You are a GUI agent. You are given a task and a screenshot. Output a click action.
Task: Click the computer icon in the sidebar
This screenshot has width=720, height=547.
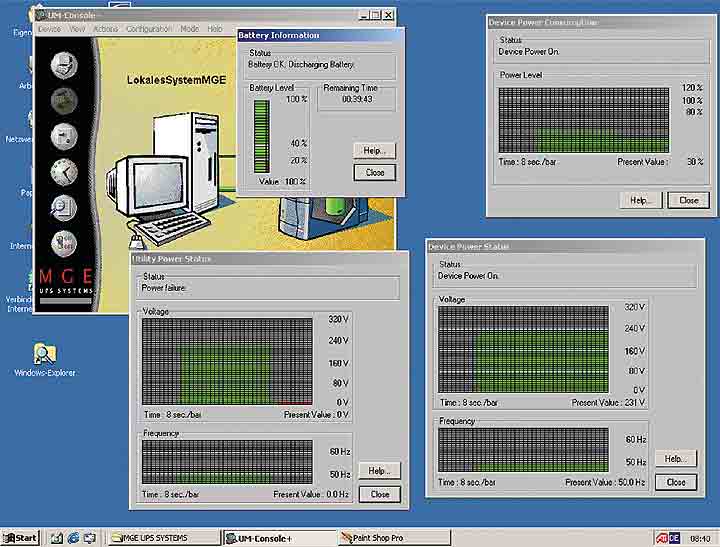click(63, 65)
